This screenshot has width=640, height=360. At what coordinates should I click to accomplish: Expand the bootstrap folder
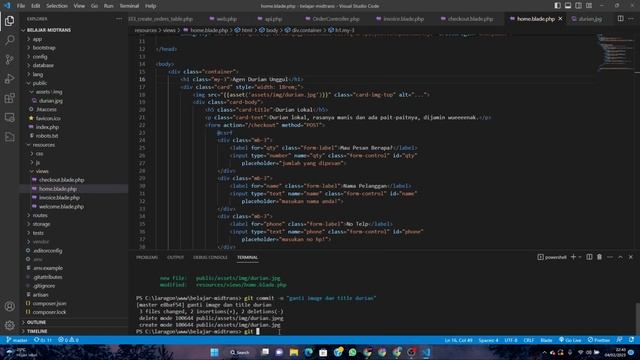coord(44,48)
